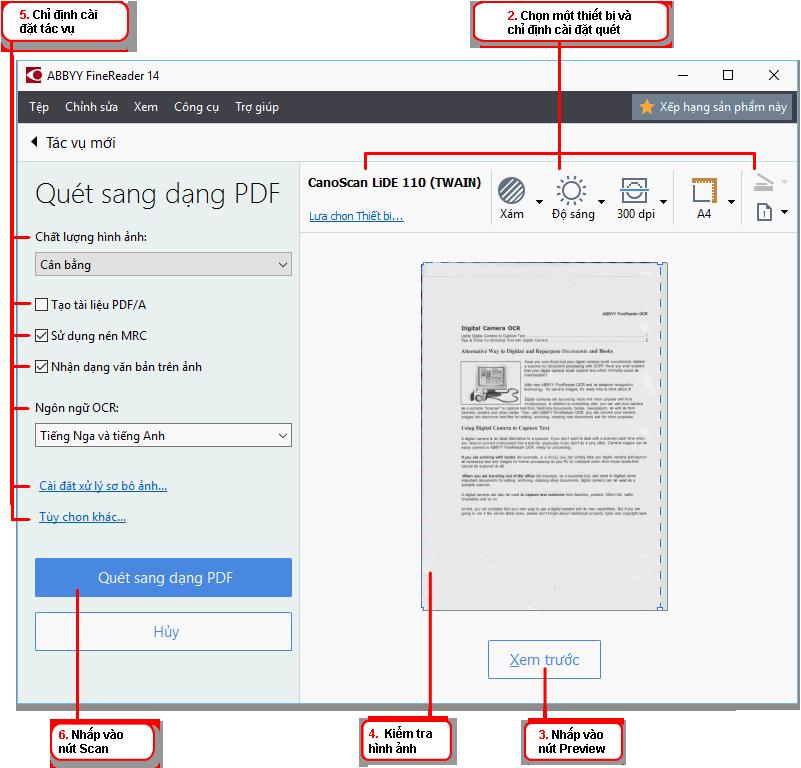Click the CanoScan LiDE 110 (TWAIN) device name
Viewport: 801px width, 768px height.
point(394,182)
